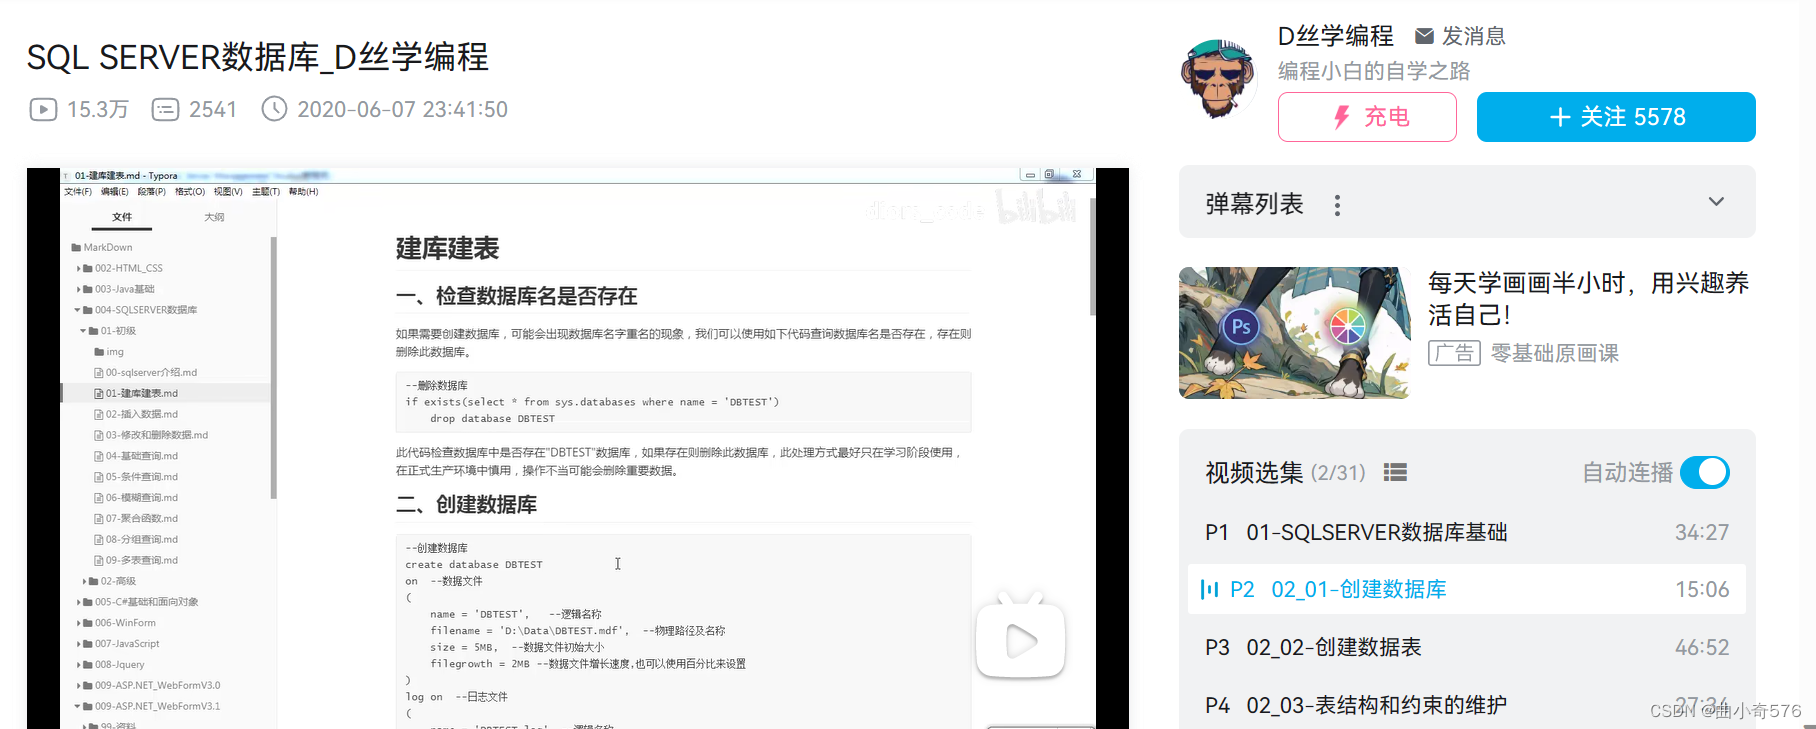The height and width of the screenshot is (729, 1816).
Task: Click the now-playing bars icon on P2
Action: tap(1209, 589)
